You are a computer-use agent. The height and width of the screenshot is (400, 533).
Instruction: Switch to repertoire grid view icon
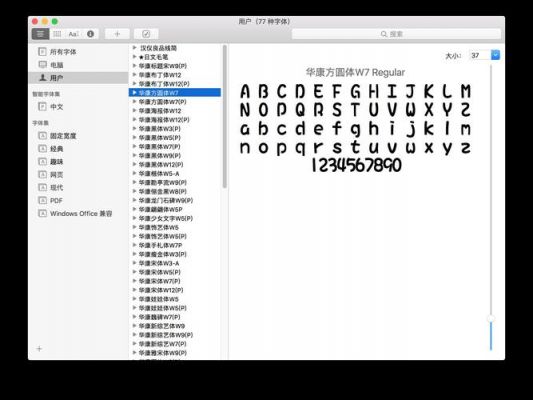coord(57,34)
